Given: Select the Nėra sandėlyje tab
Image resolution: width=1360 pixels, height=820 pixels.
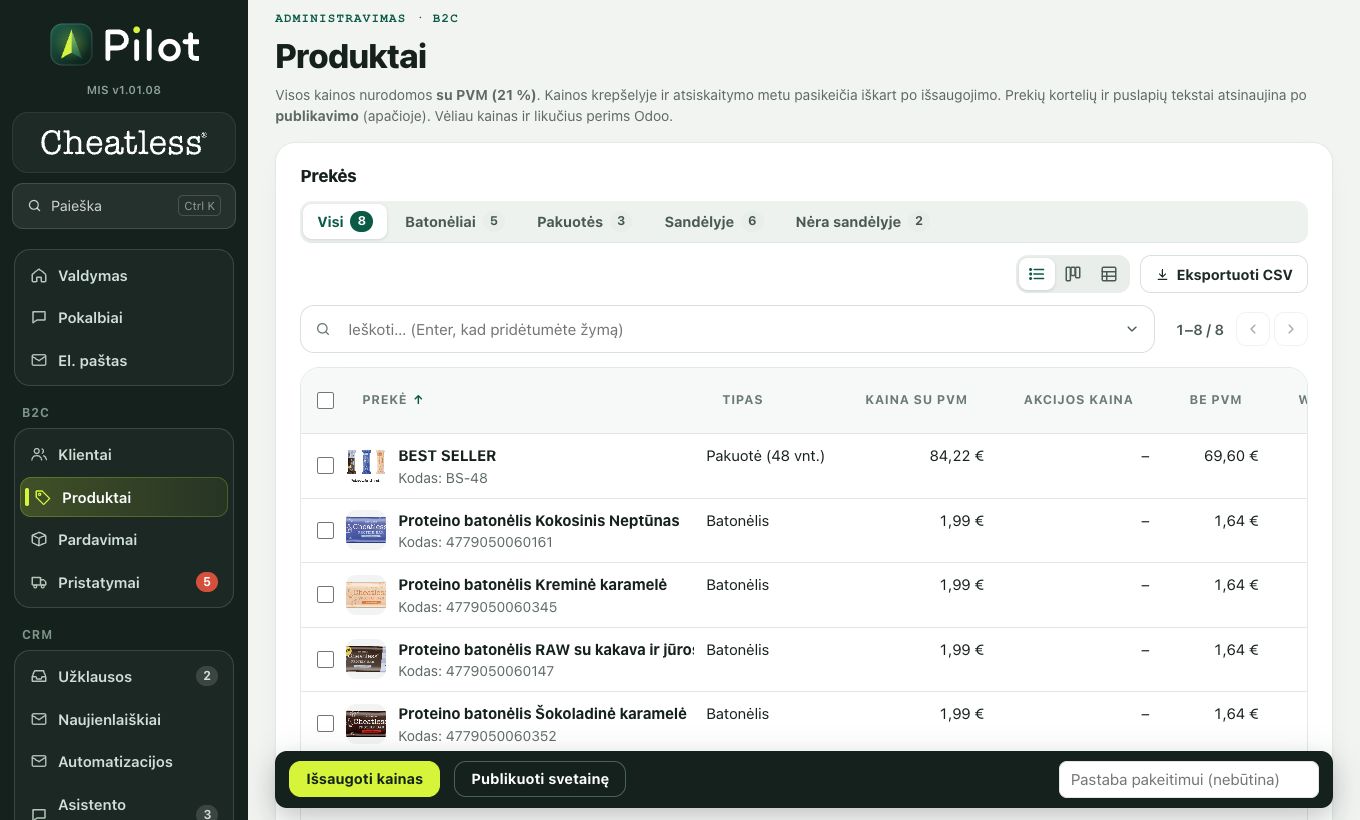Looking at the screenshot, I should tap(861, 222).
